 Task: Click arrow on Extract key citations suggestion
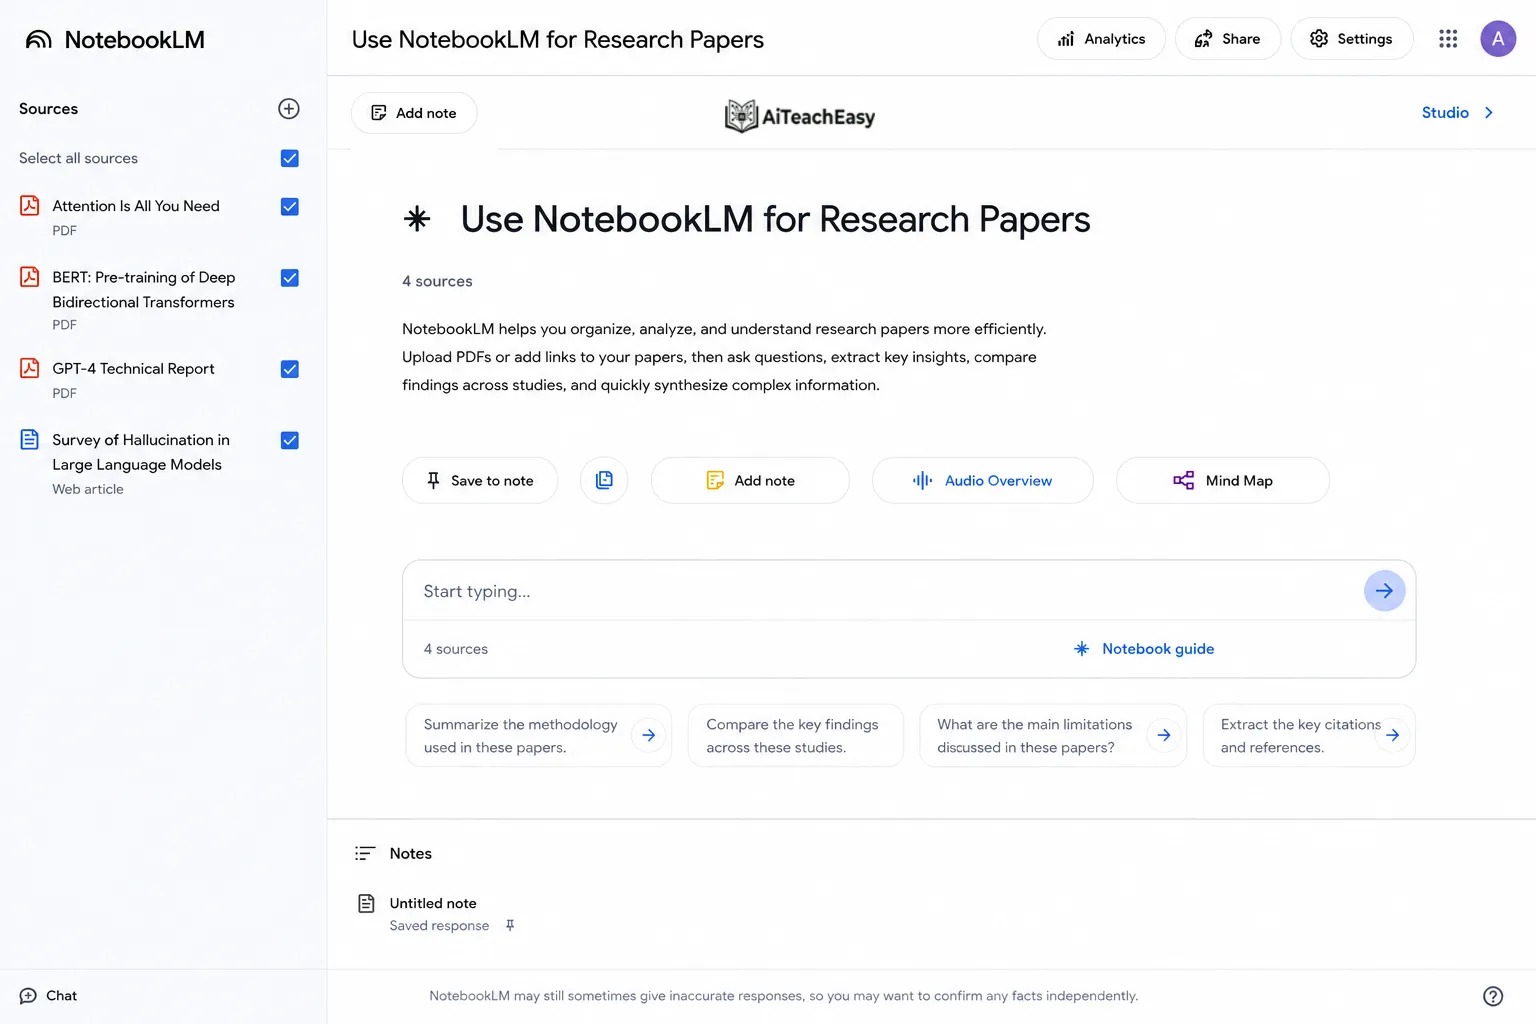coord(1392,735)
